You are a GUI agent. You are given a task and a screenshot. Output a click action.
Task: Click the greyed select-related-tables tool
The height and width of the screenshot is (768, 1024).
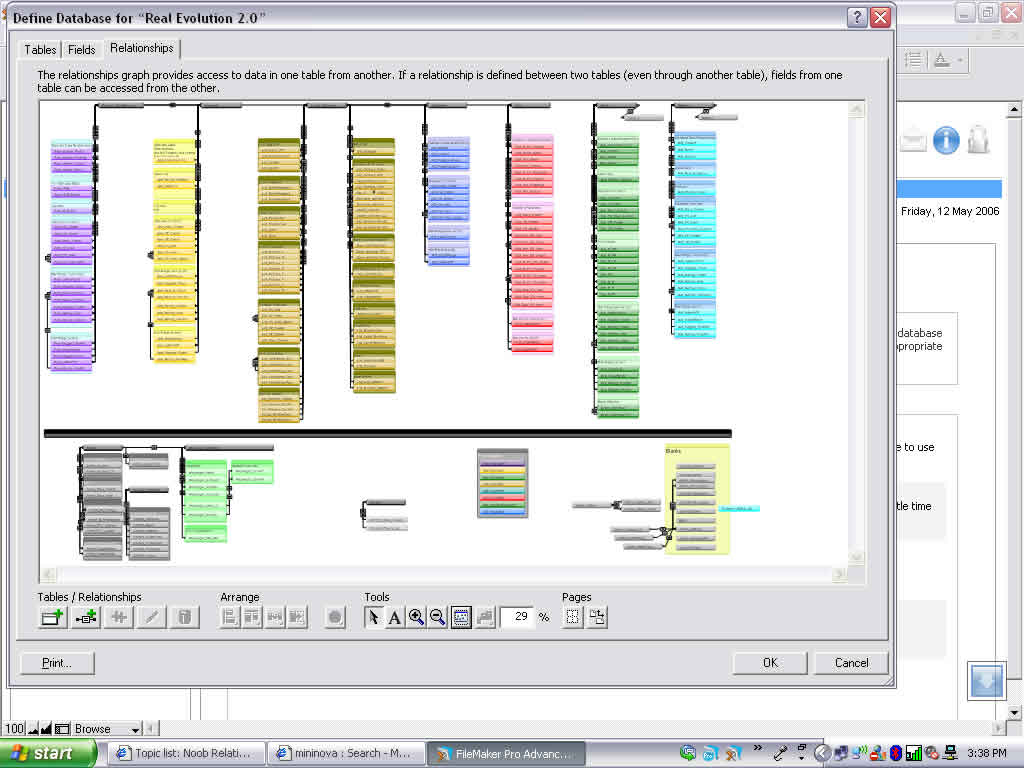point(485,616)
